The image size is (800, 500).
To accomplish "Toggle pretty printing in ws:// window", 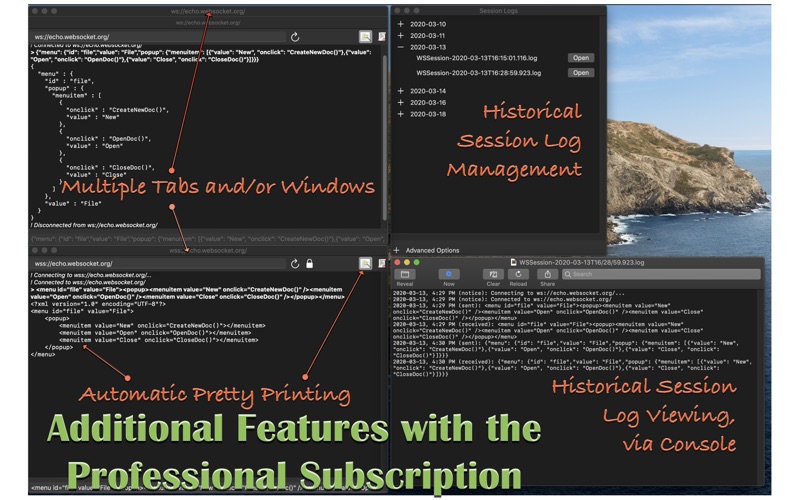I will point(365,36).
